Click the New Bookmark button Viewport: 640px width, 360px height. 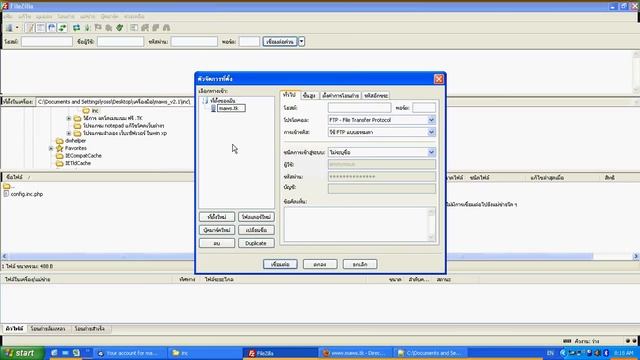click(x=217, y=230)
